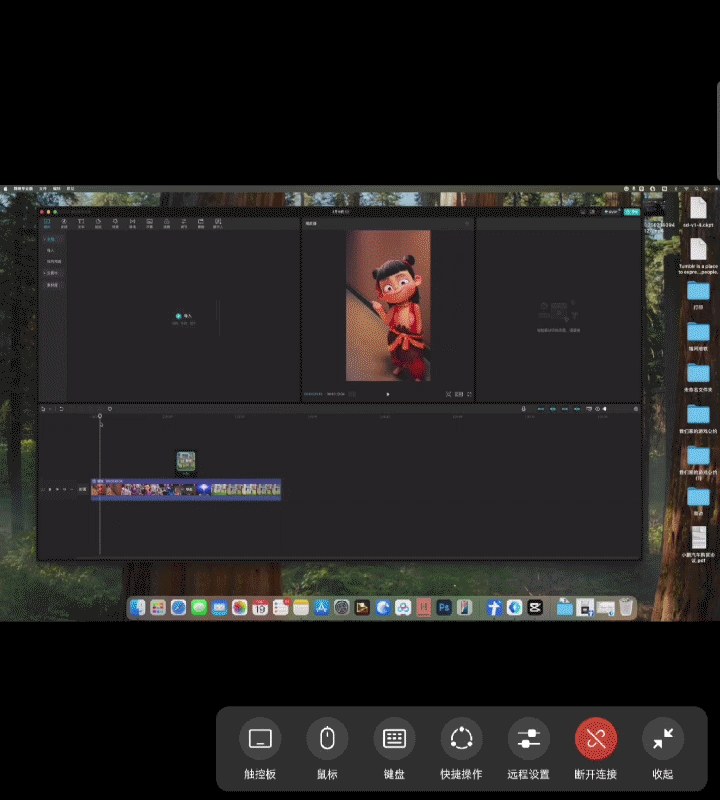Click the video character preview image
Image resolution: width=720 pixels, height=800 pixels.
coord(388,305)
